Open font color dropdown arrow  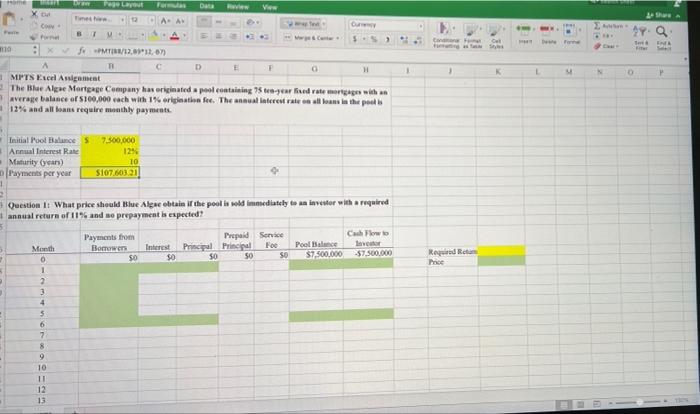tap(184, 37)
